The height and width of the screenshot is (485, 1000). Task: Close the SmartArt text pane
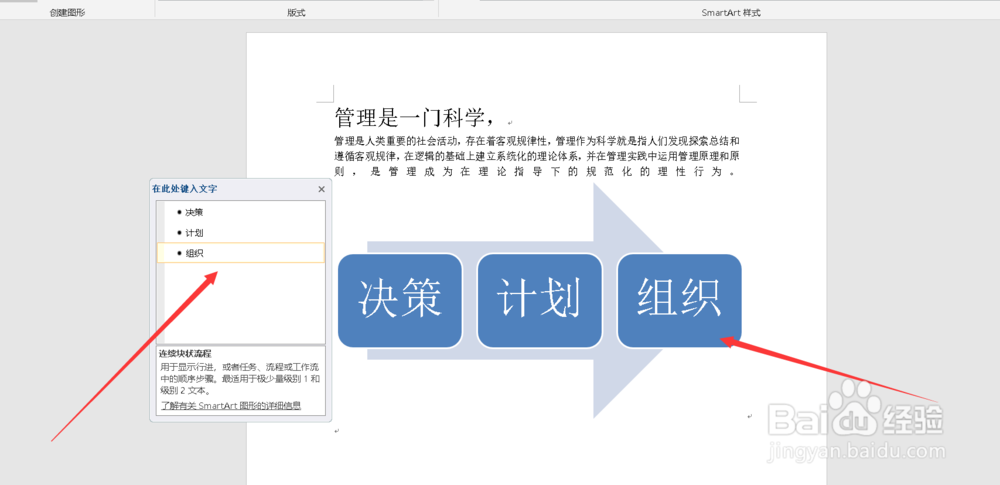click(321, 189)
